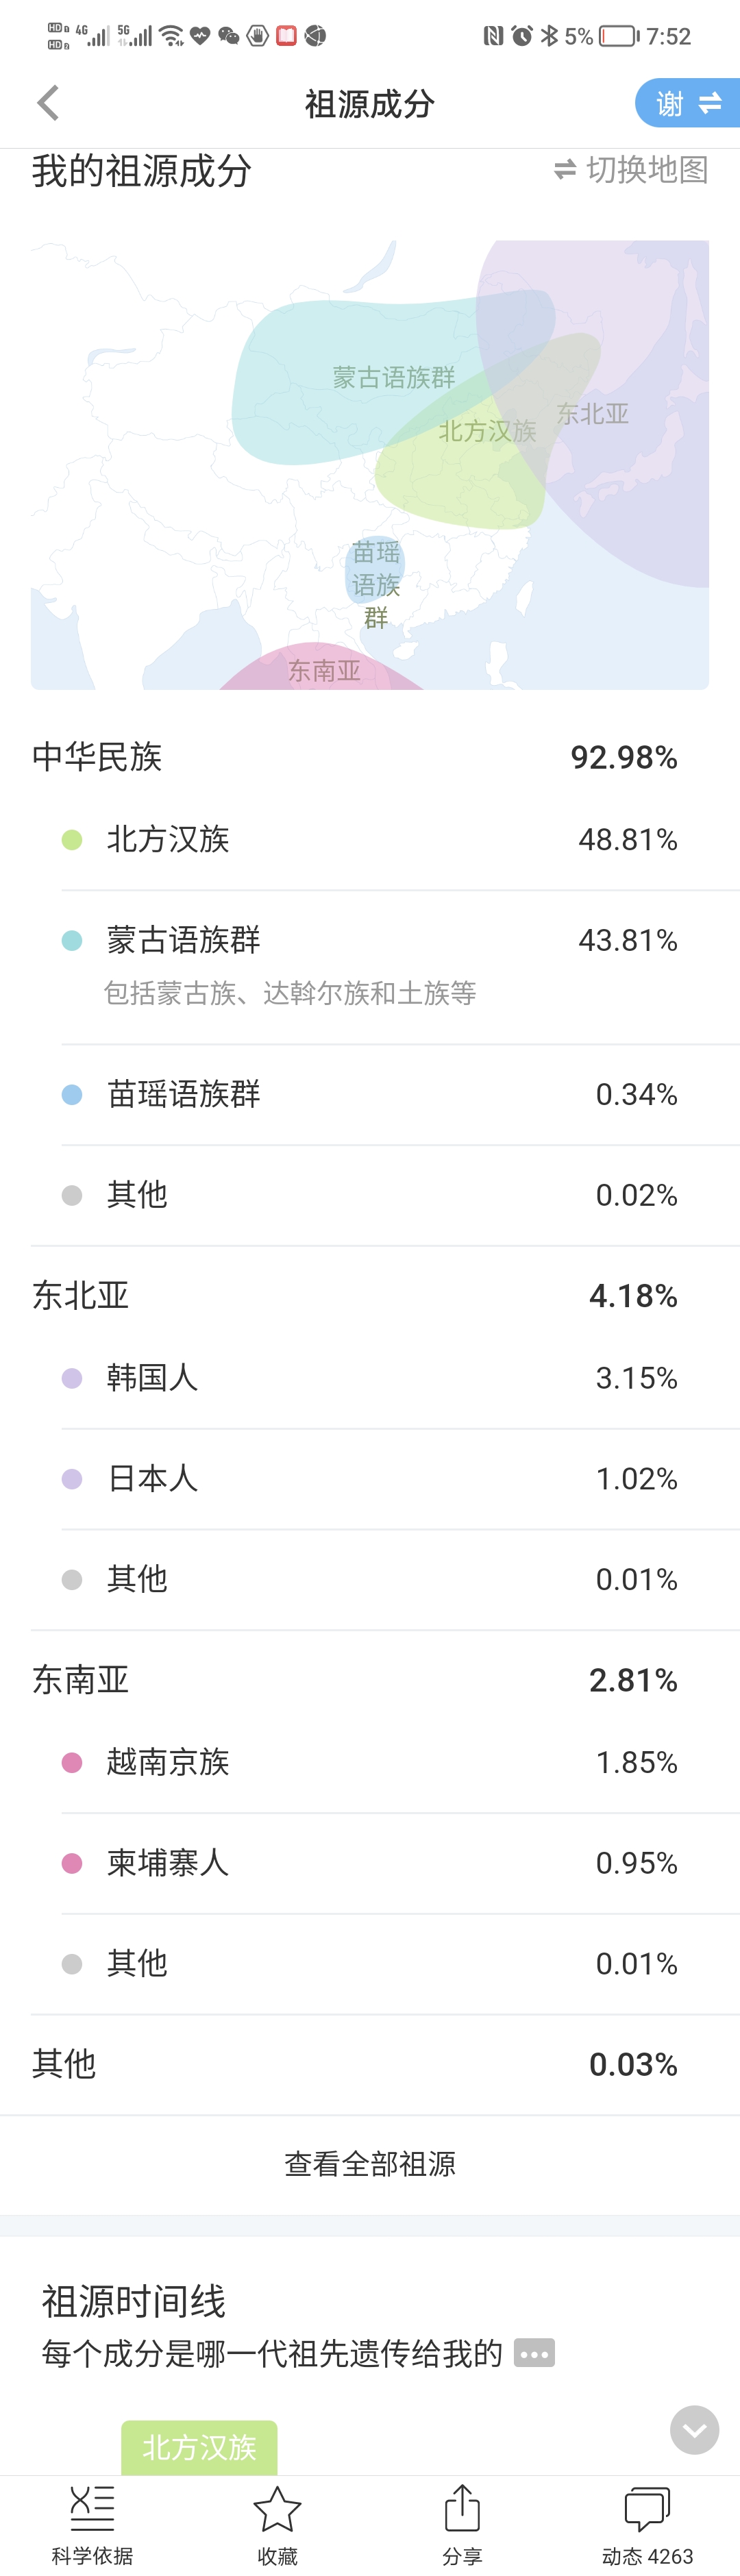Tap the pink dot beside 越南京族
This screenshot has width=740, height=2576.
point(72,1763)
